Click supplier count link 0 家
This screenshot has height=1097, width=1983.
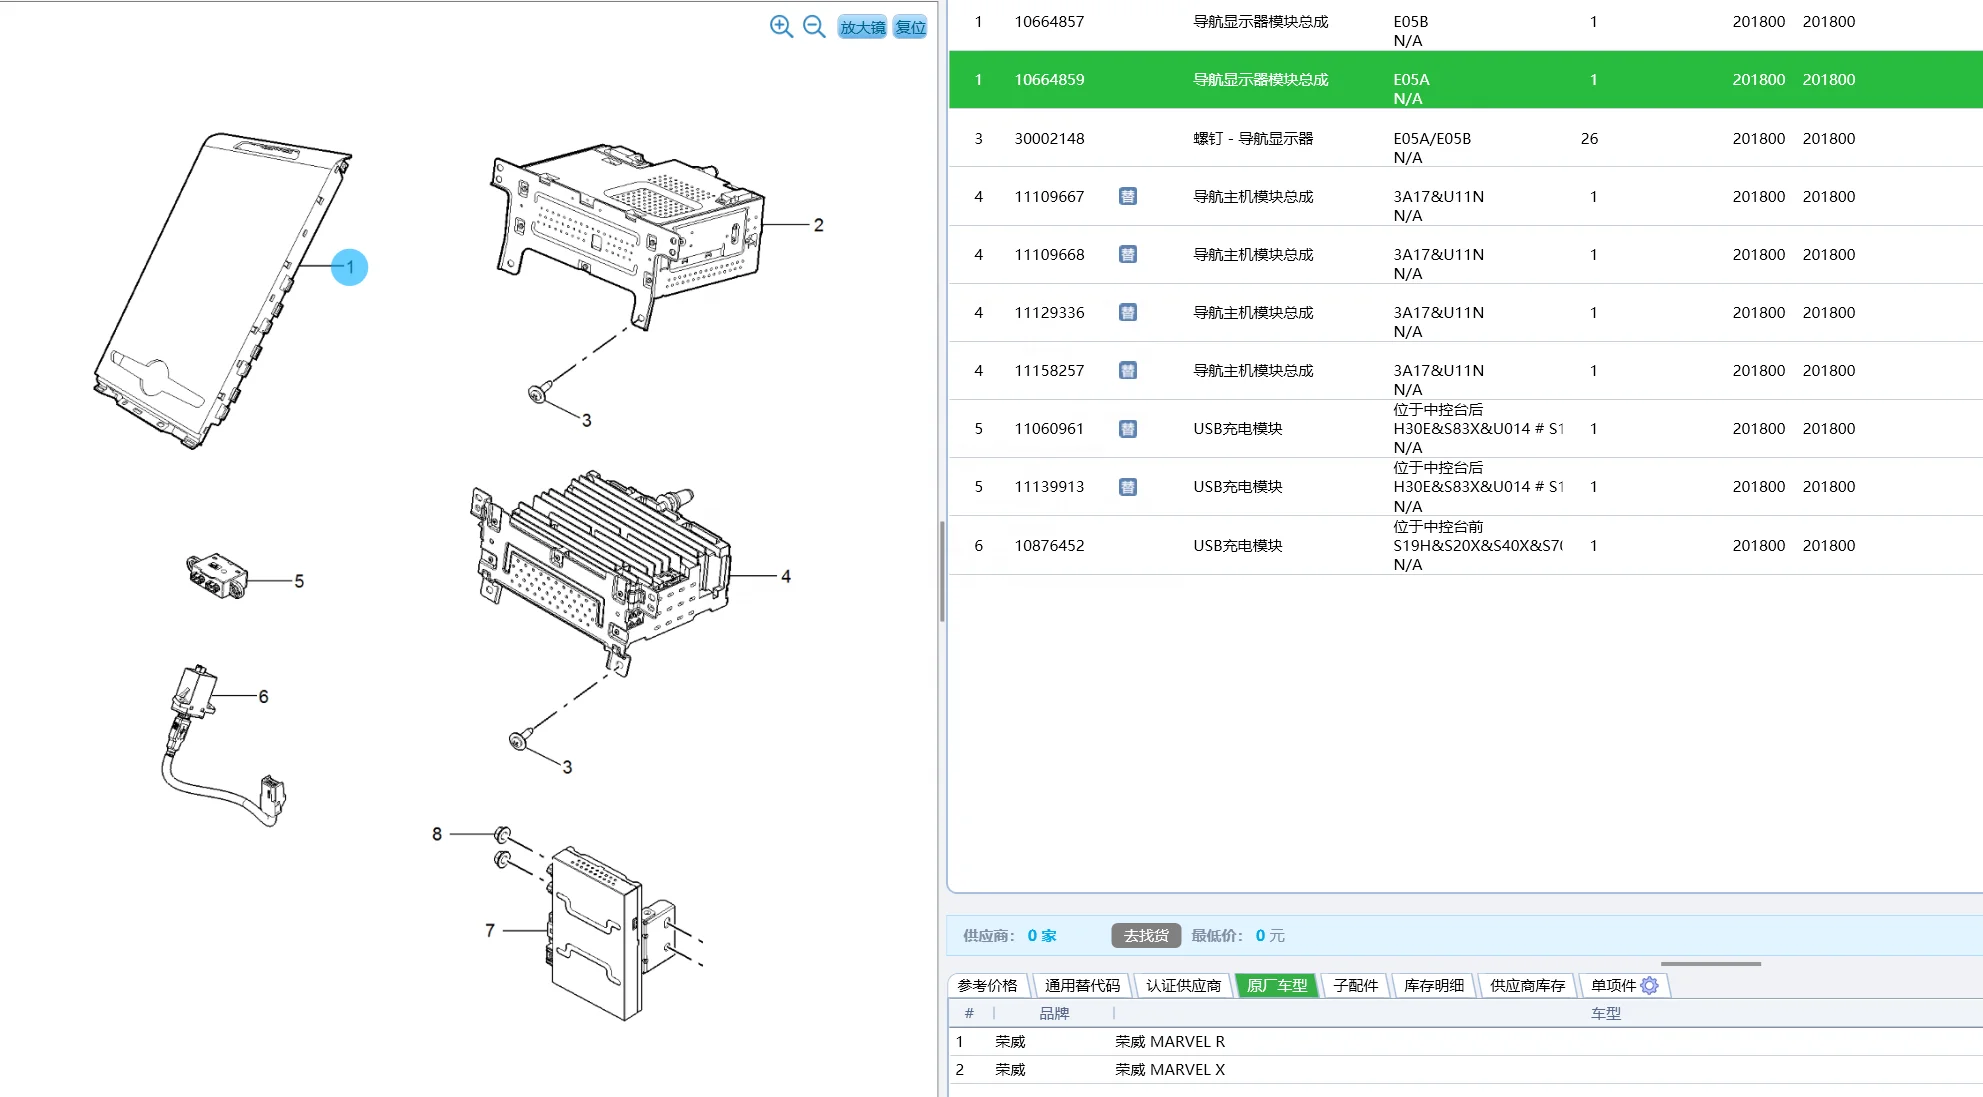[1041, 935]
